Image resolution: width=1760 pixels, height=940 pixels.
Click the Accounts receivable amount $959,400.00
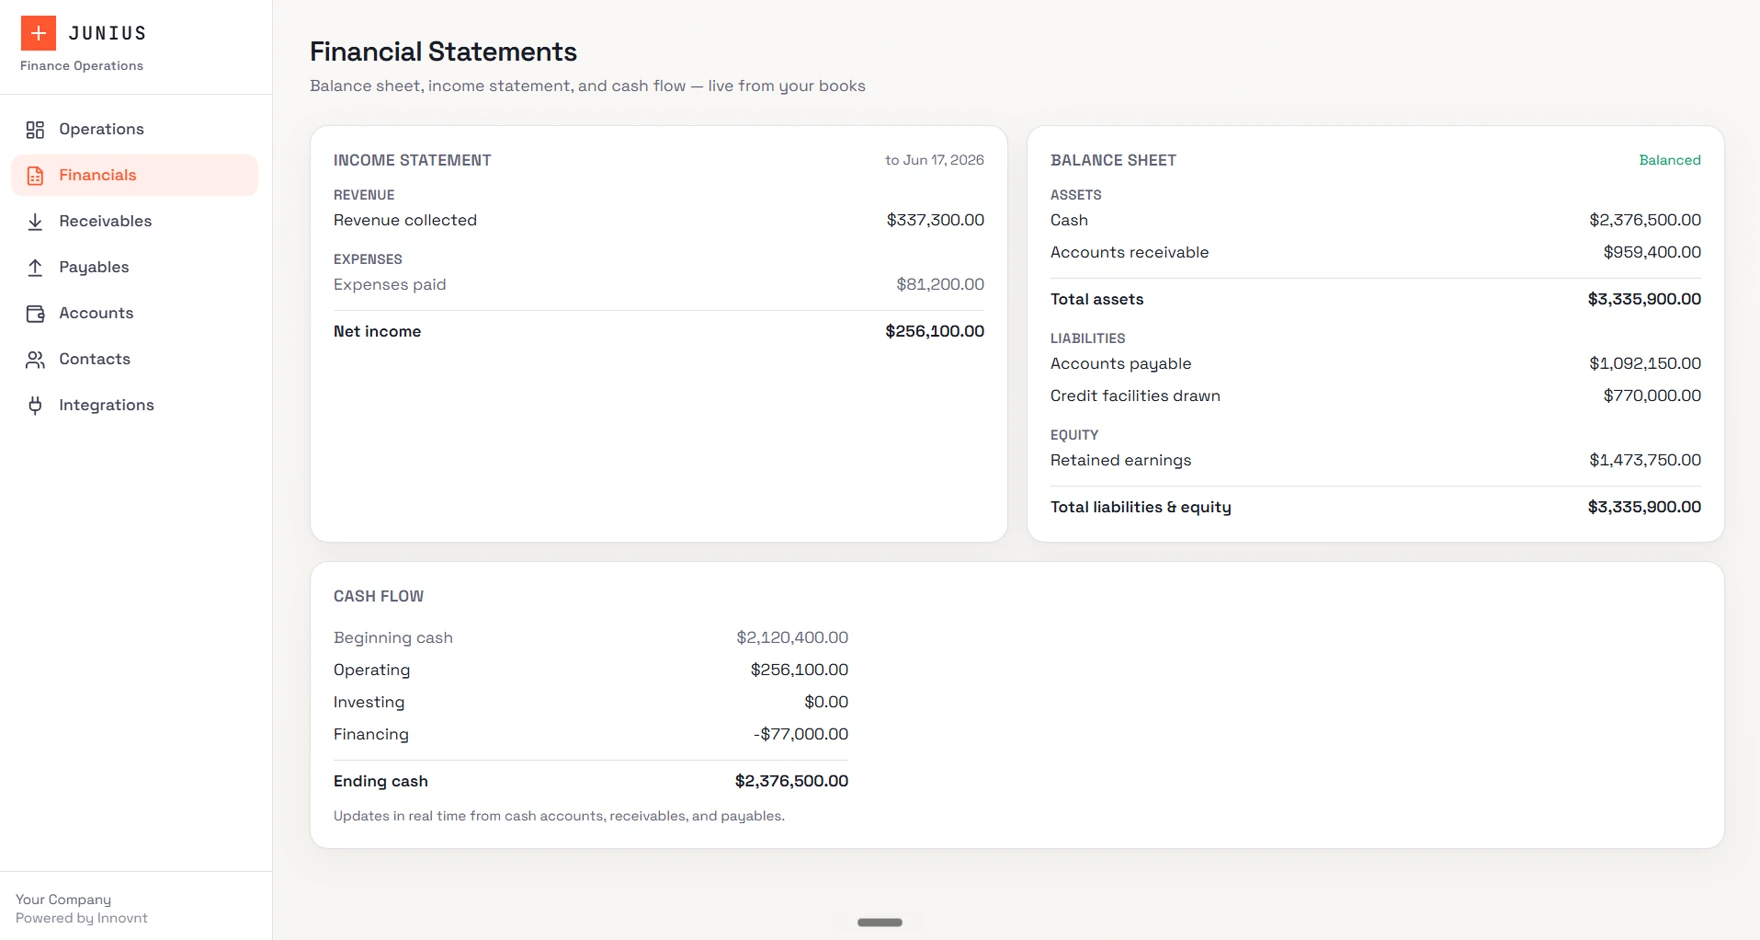click(1652, 252)
